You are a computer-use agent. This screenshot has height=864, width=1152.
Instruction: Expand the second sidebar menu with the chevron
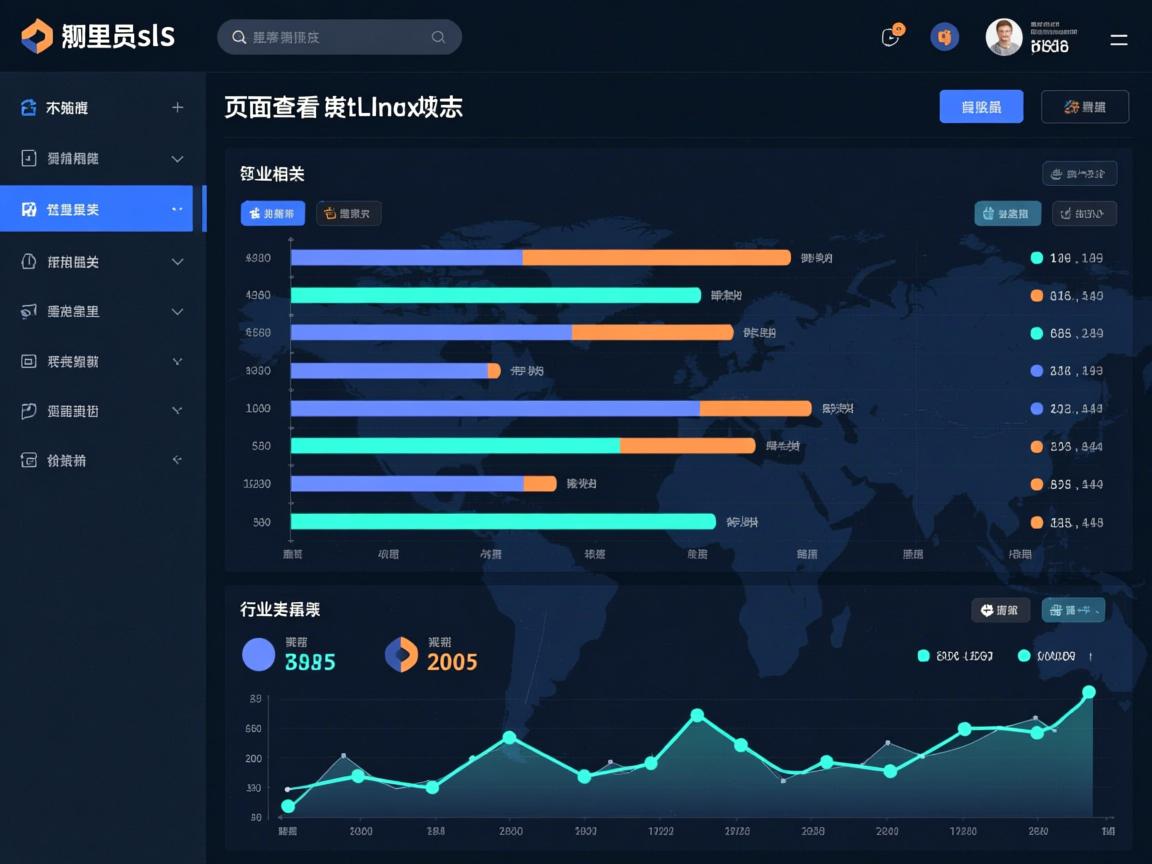[177, 158]
